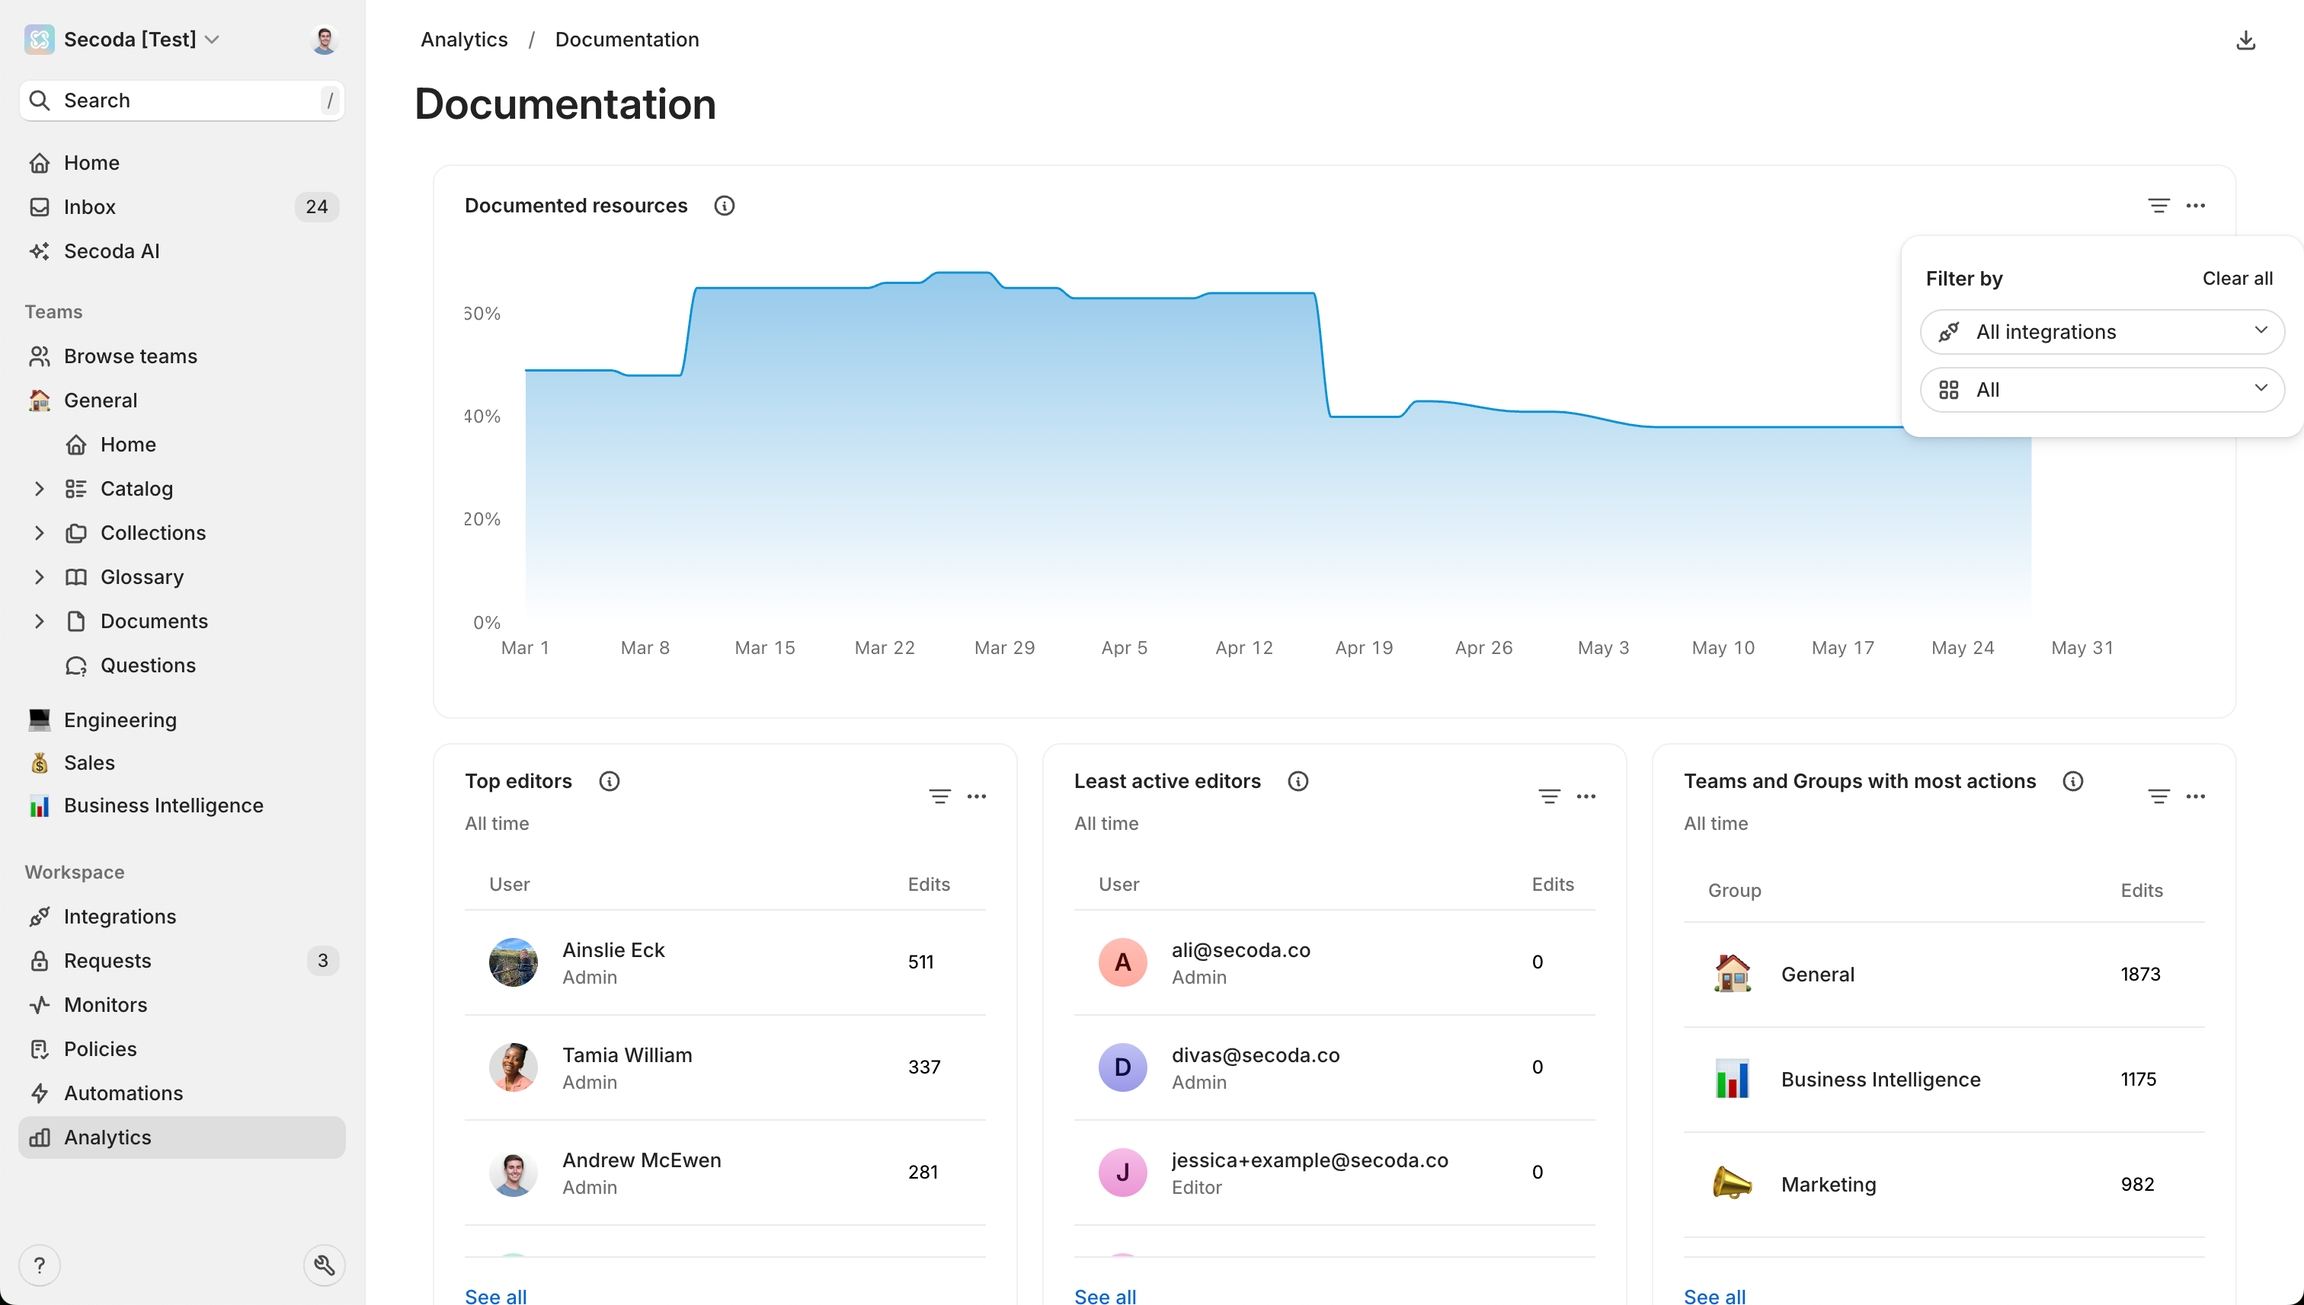The image size is (2304, 1305).
Task: Go to Monitors in Workspace section
Action: coord(105,1004)
